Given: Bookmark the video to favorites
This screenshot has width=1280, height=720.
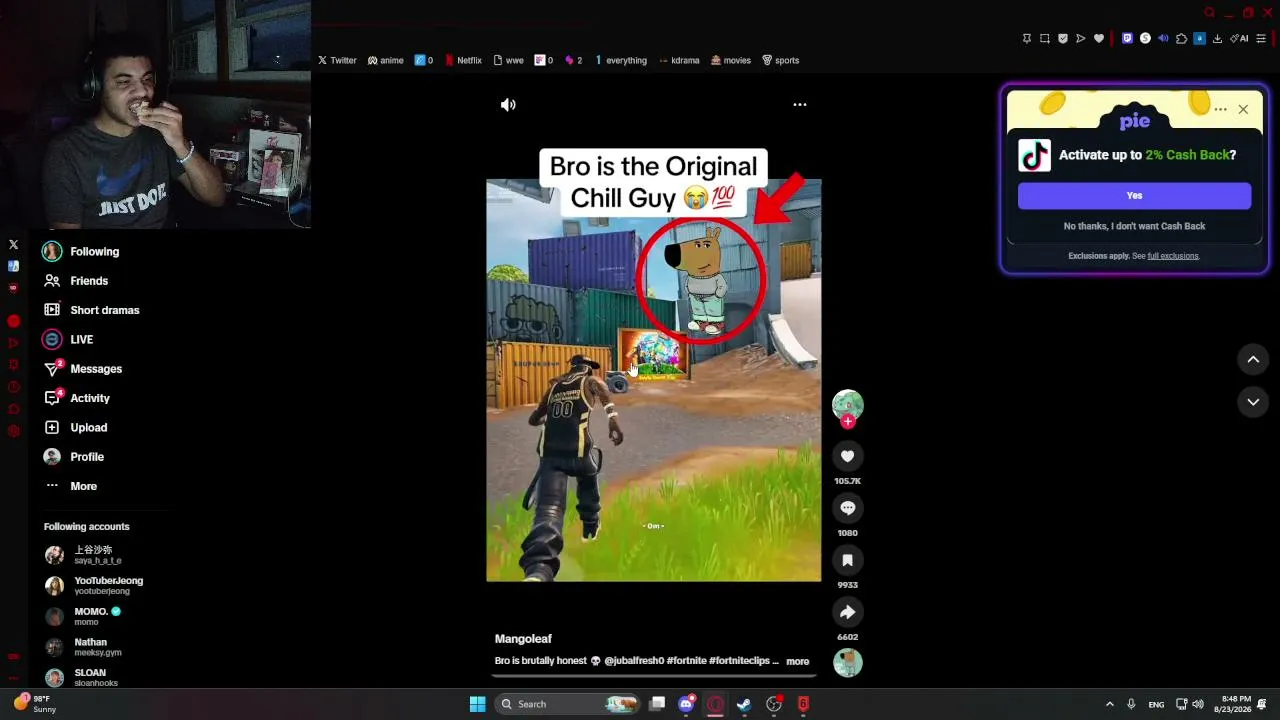Looking at the screenshot, I should (x=847, y=560).
